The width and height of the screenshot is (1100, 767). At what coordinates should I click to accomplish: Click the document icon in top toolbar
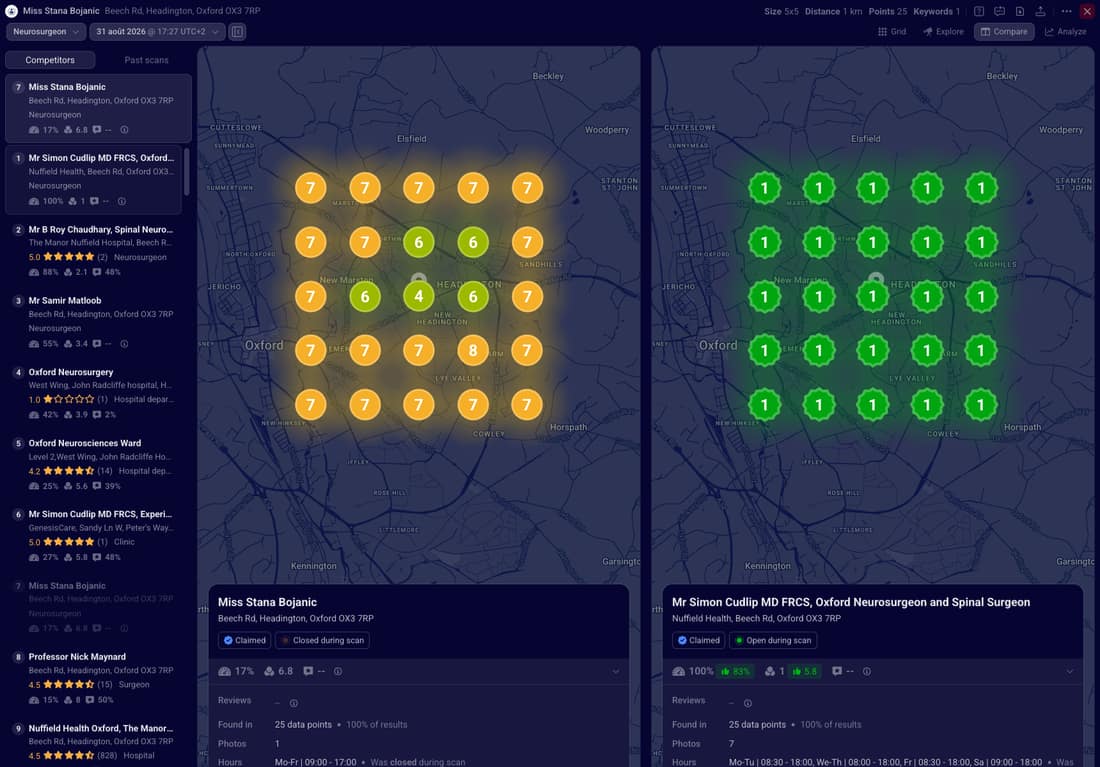pyautogui.click(x=1020, y=11)
